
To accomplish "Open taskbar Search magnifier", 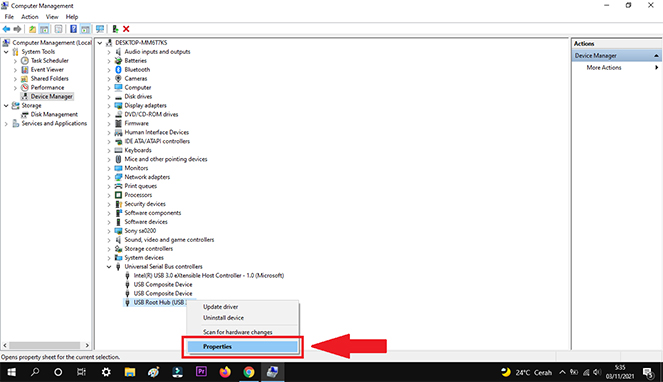I will [35, 372].
